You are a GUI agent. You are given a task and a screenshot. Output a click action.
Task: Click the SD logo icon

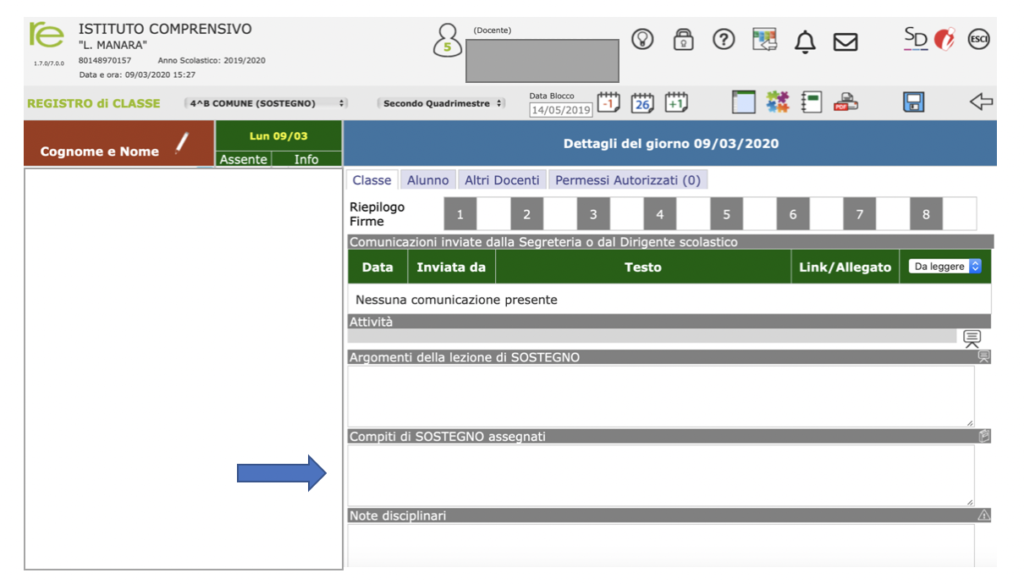[x=916, y=39]
